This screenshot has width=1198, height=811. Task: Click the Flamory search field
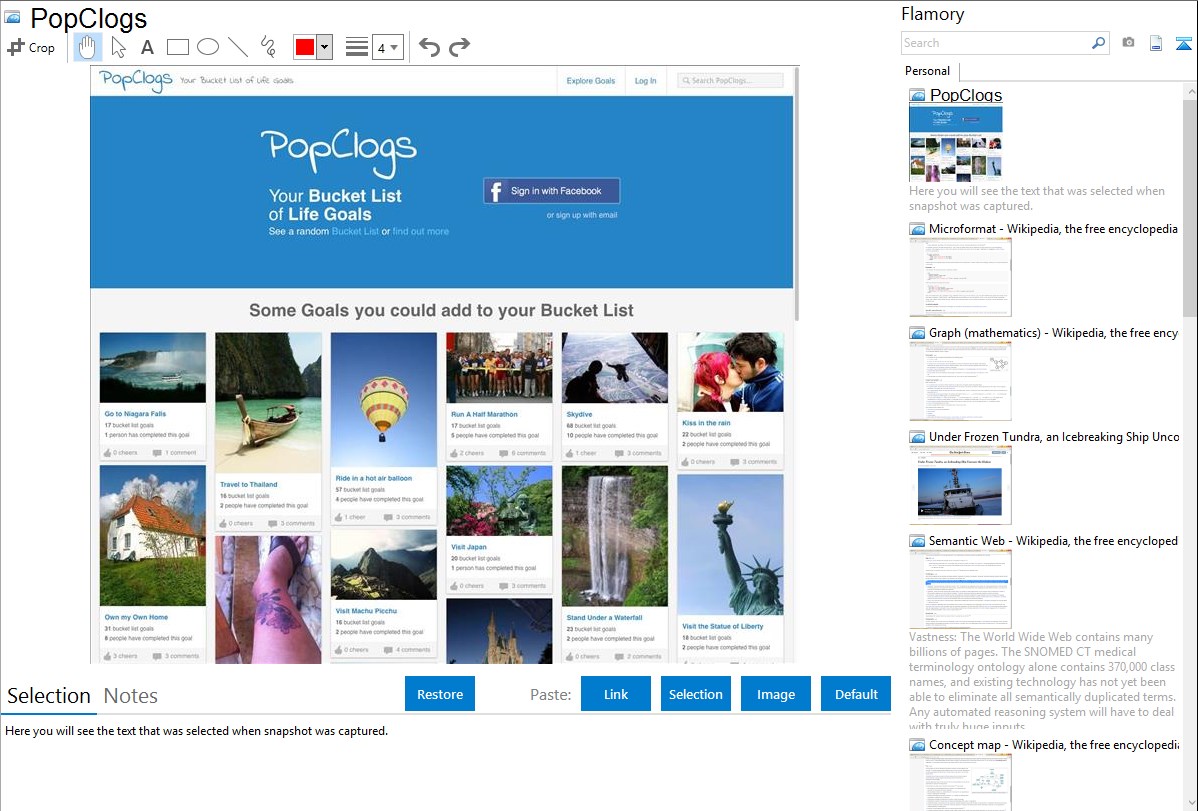click(996, 43)
